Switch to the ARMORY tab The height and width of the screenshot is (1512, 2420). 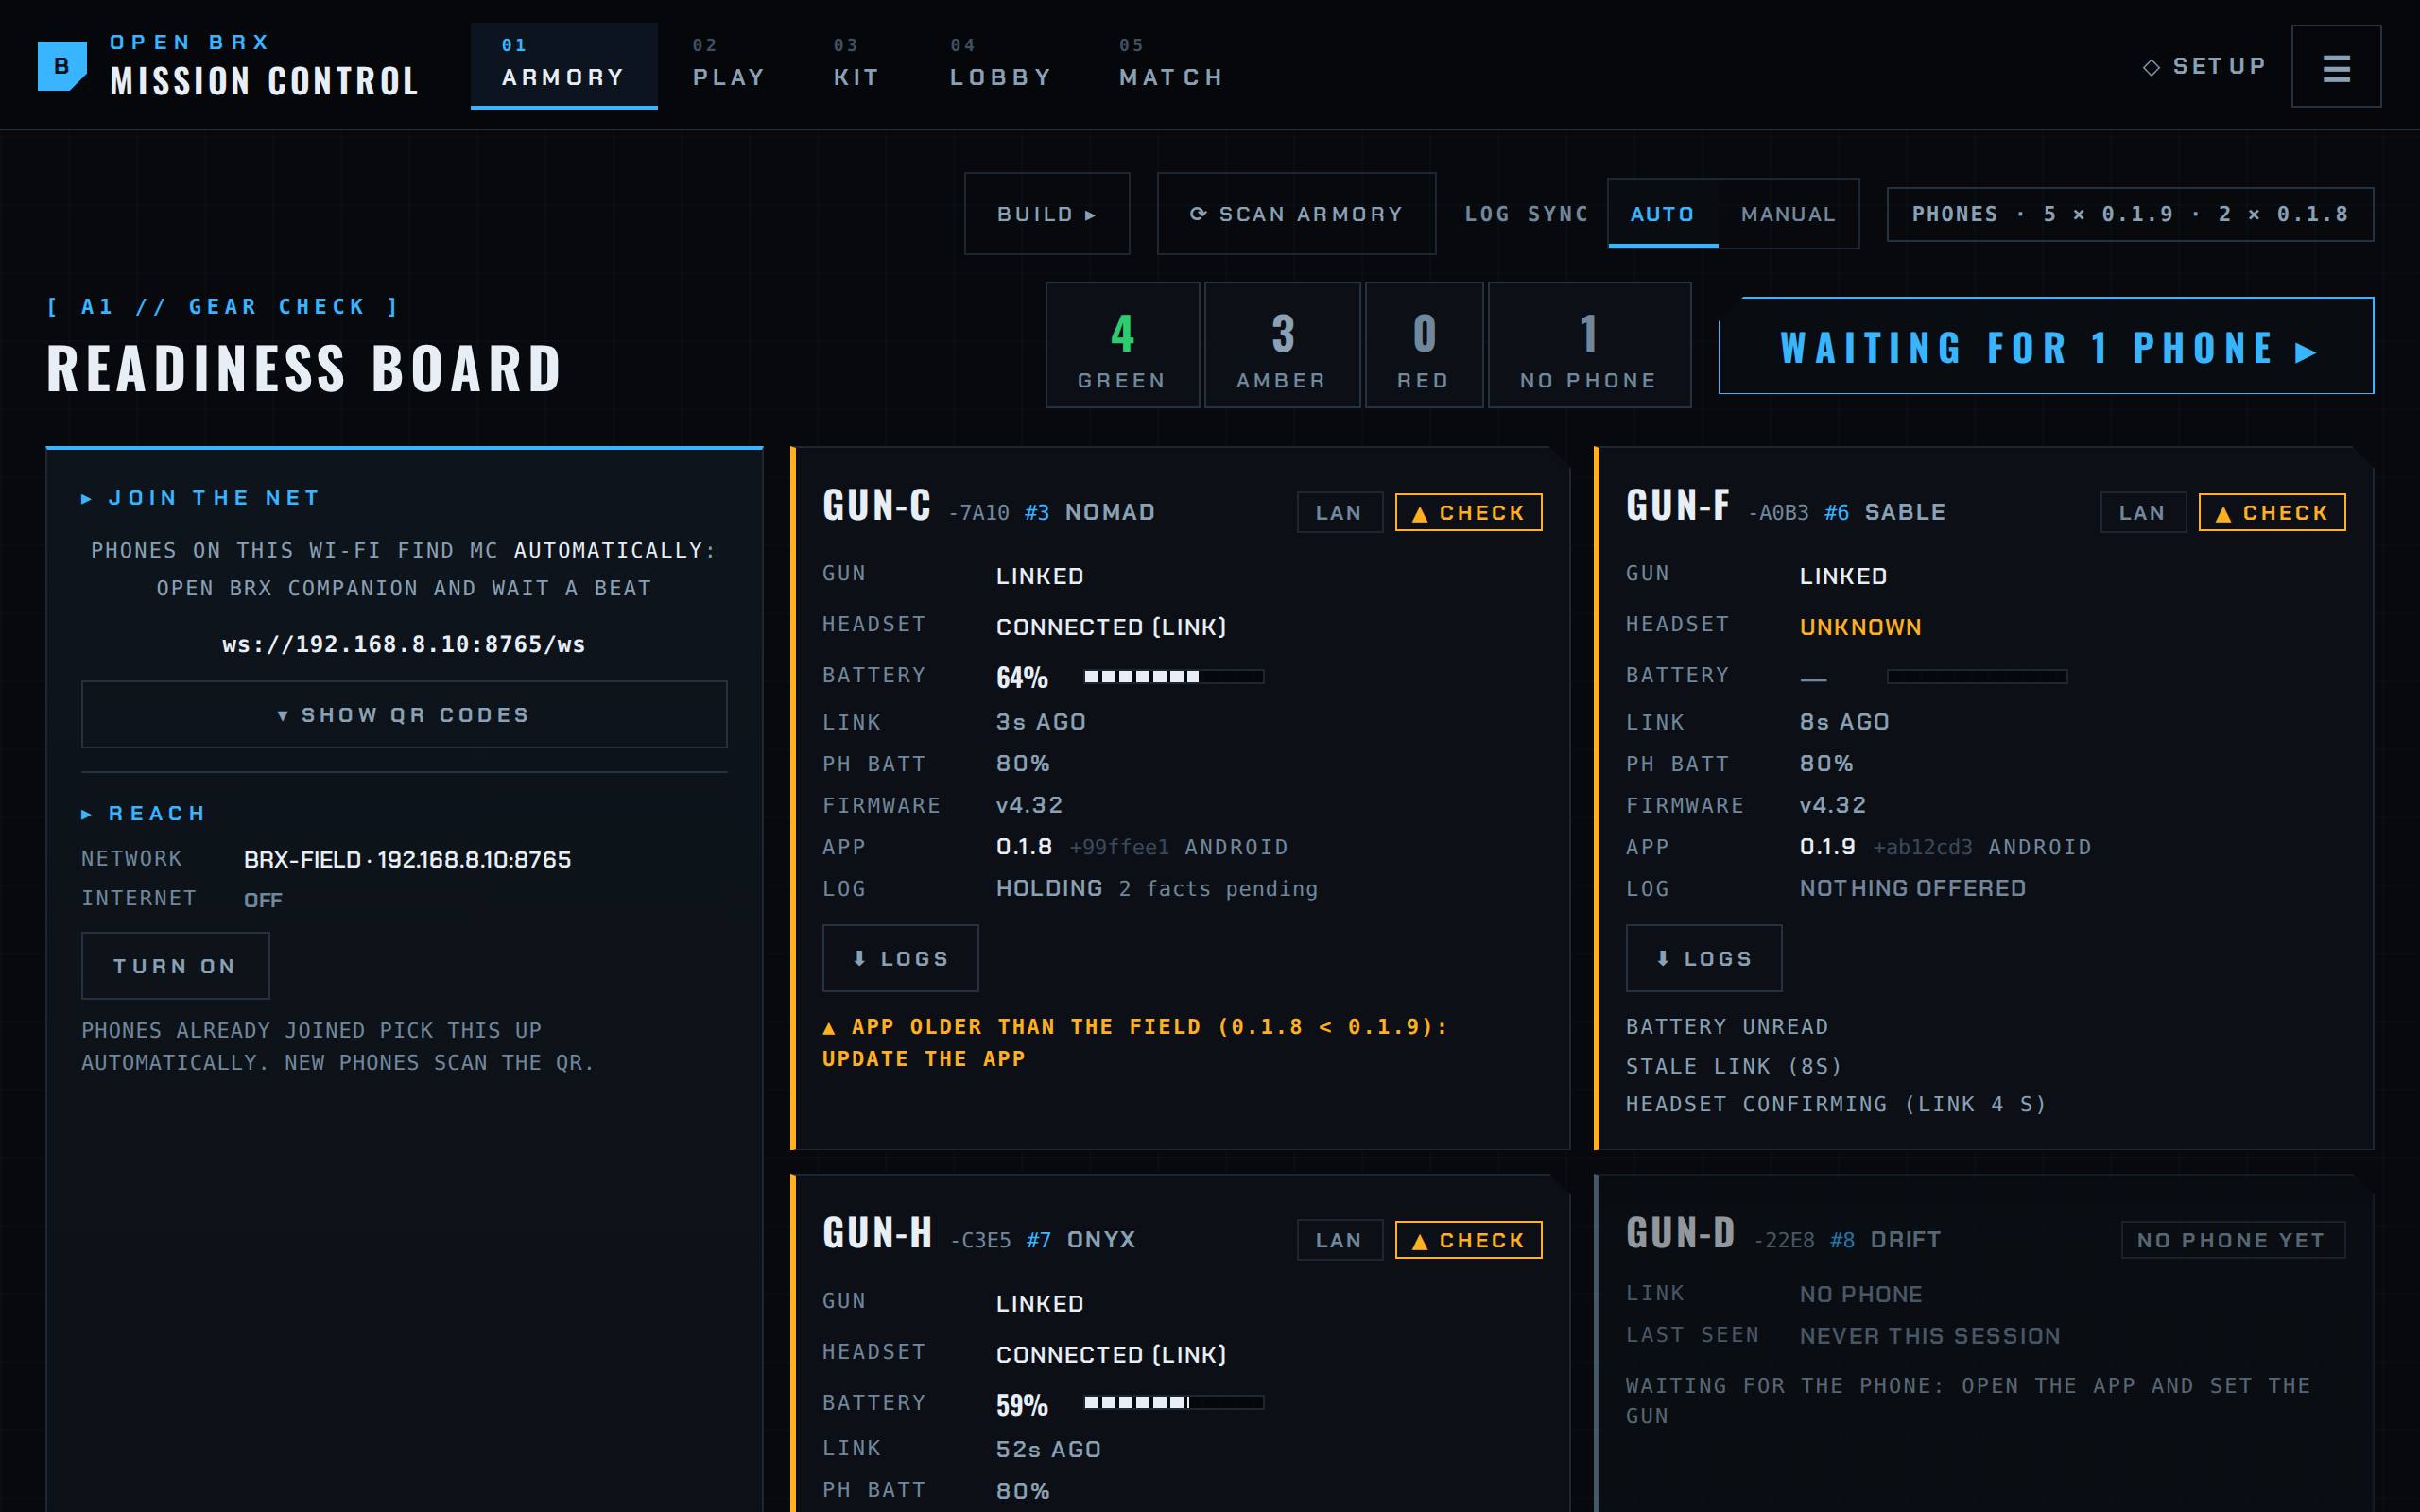coord(564,65)
